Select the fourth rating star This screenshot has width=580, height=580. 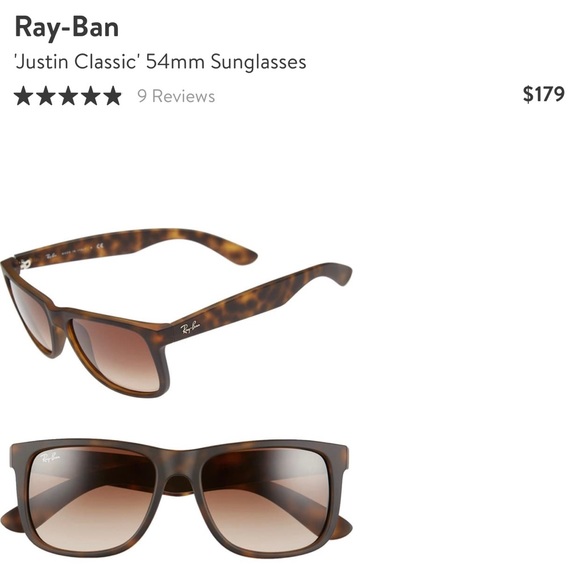coord(90,96)
